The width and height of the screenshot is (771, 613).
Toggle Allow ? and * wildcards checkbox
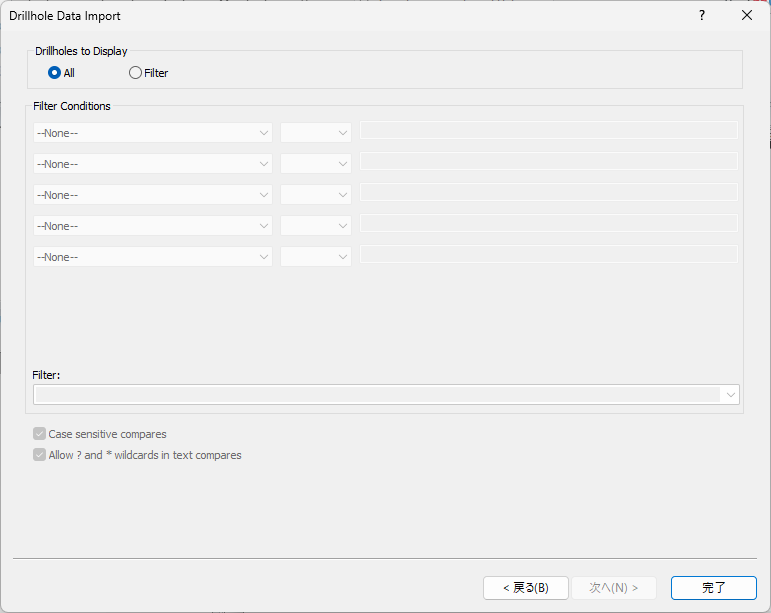[x=40, y=455]
